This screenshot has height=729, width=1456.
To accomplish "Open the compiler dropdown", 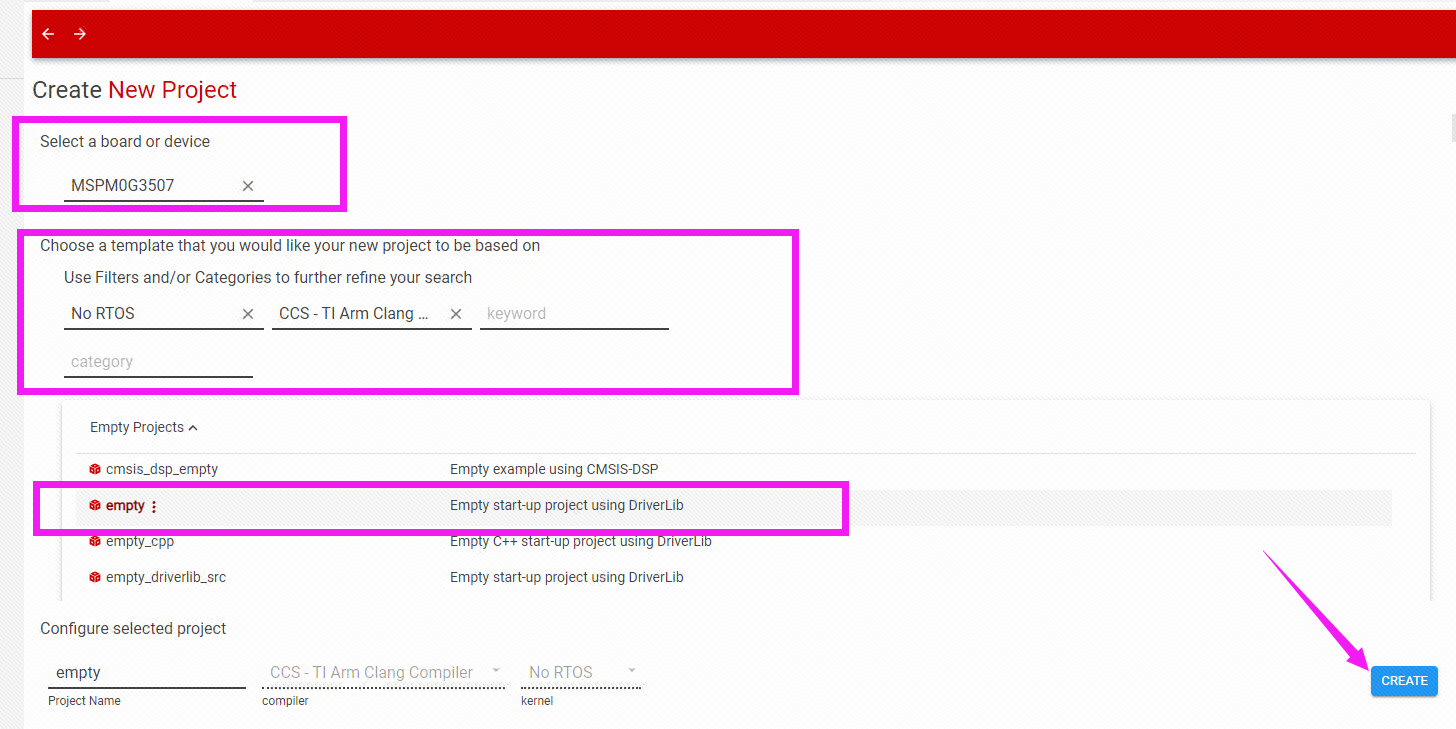I will (x=384, y=672).
